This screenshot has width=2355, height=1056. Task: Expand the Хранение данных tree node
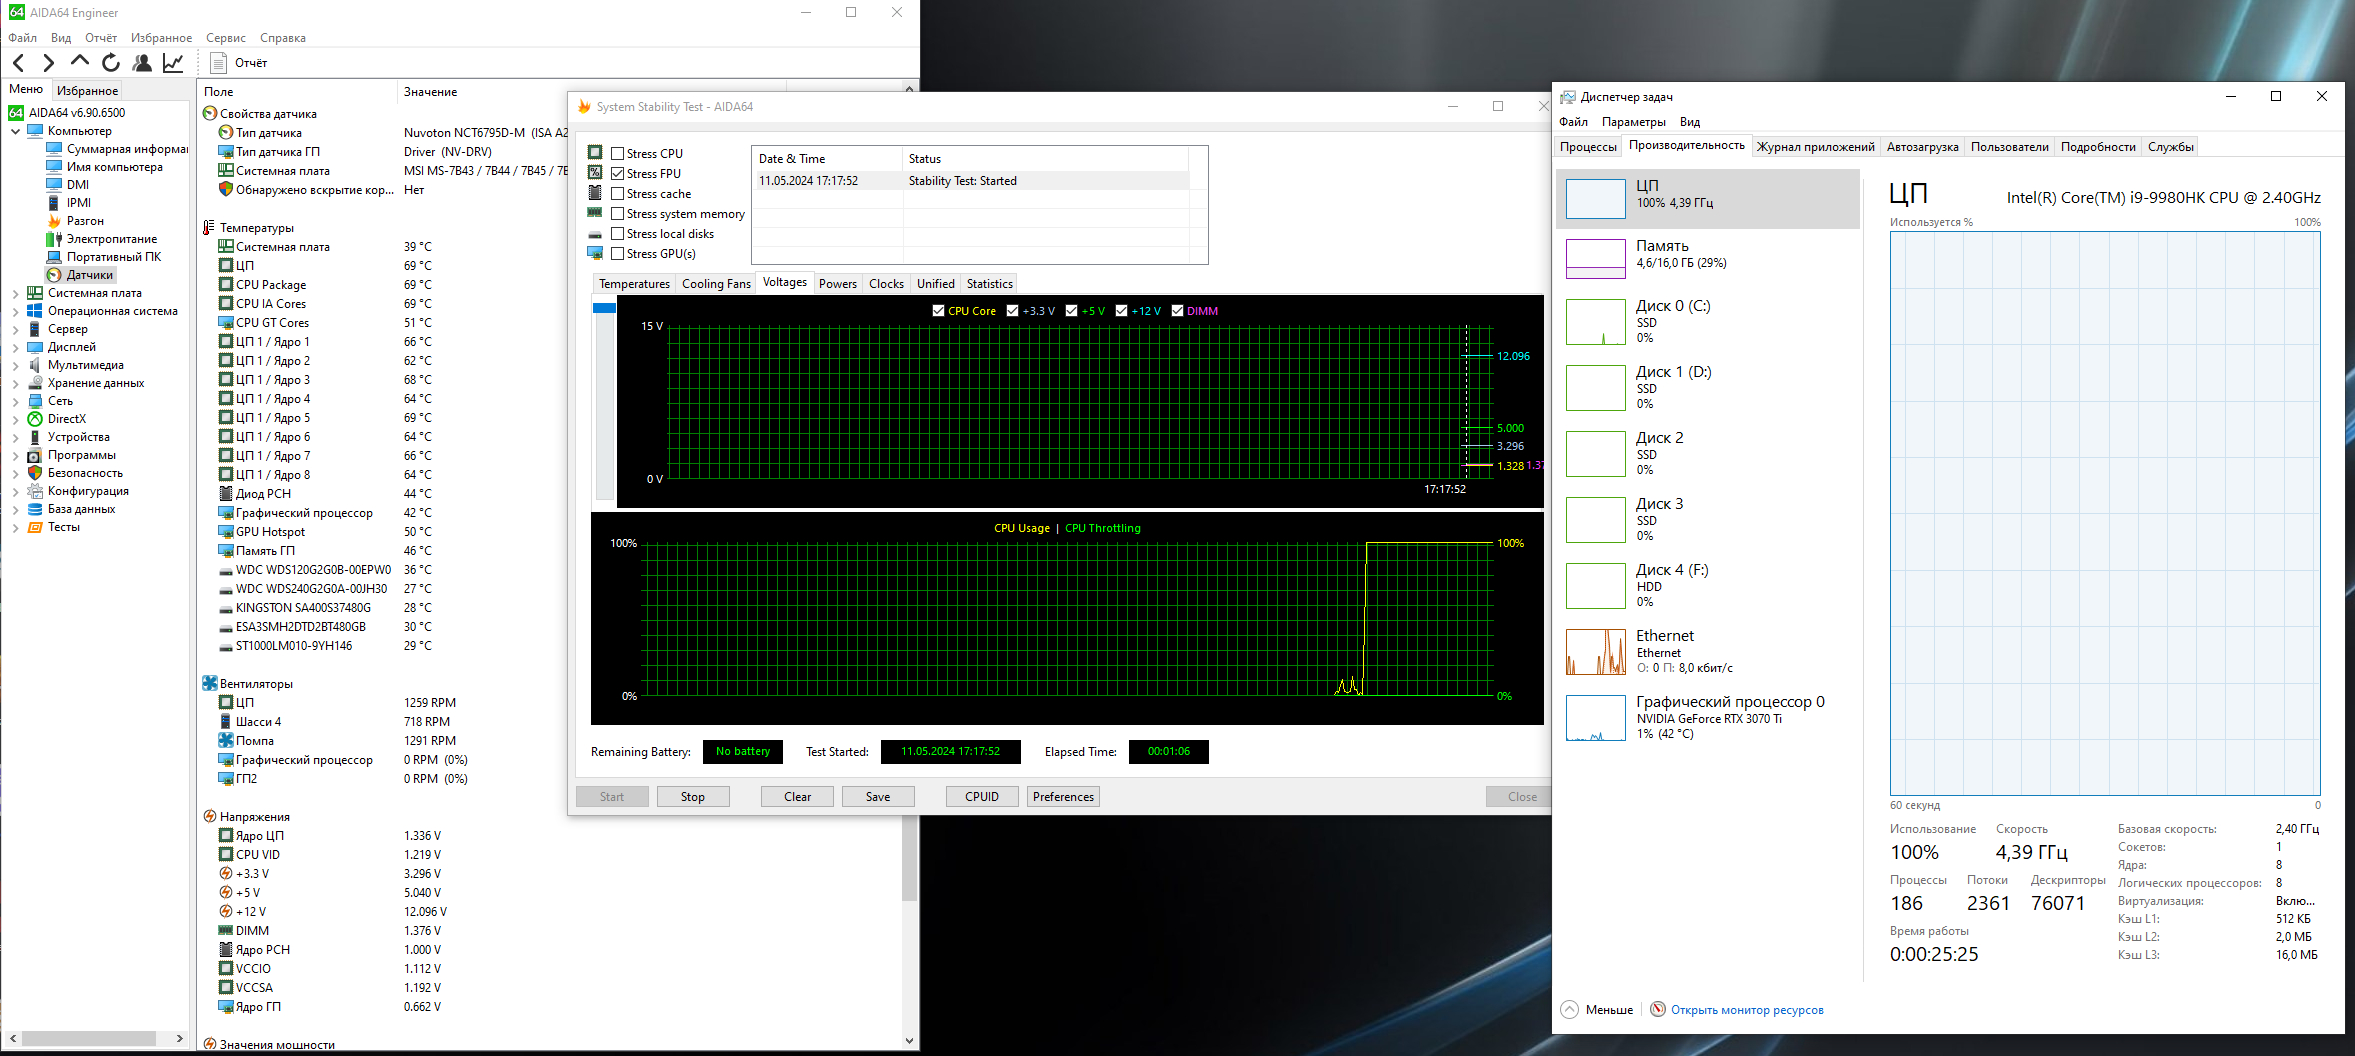15,383
